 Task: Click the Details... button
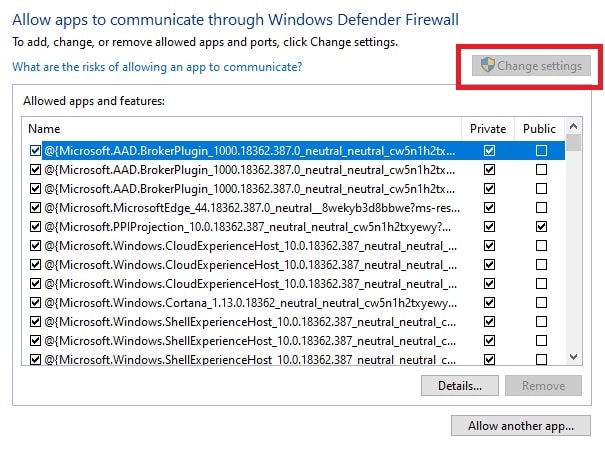coord(460,385)
